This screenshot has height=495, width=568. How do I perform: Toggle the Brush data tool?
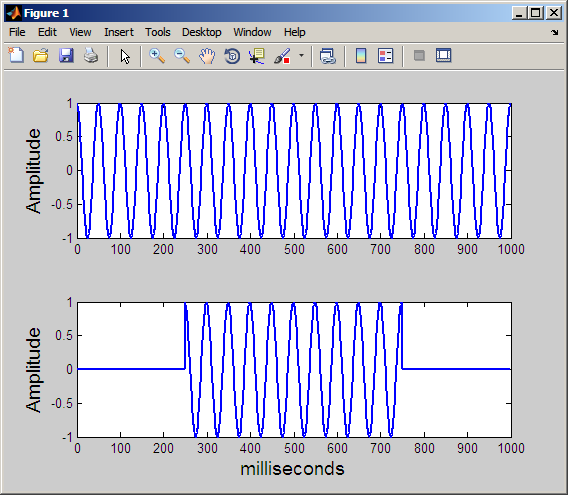(x=282, y=56)
